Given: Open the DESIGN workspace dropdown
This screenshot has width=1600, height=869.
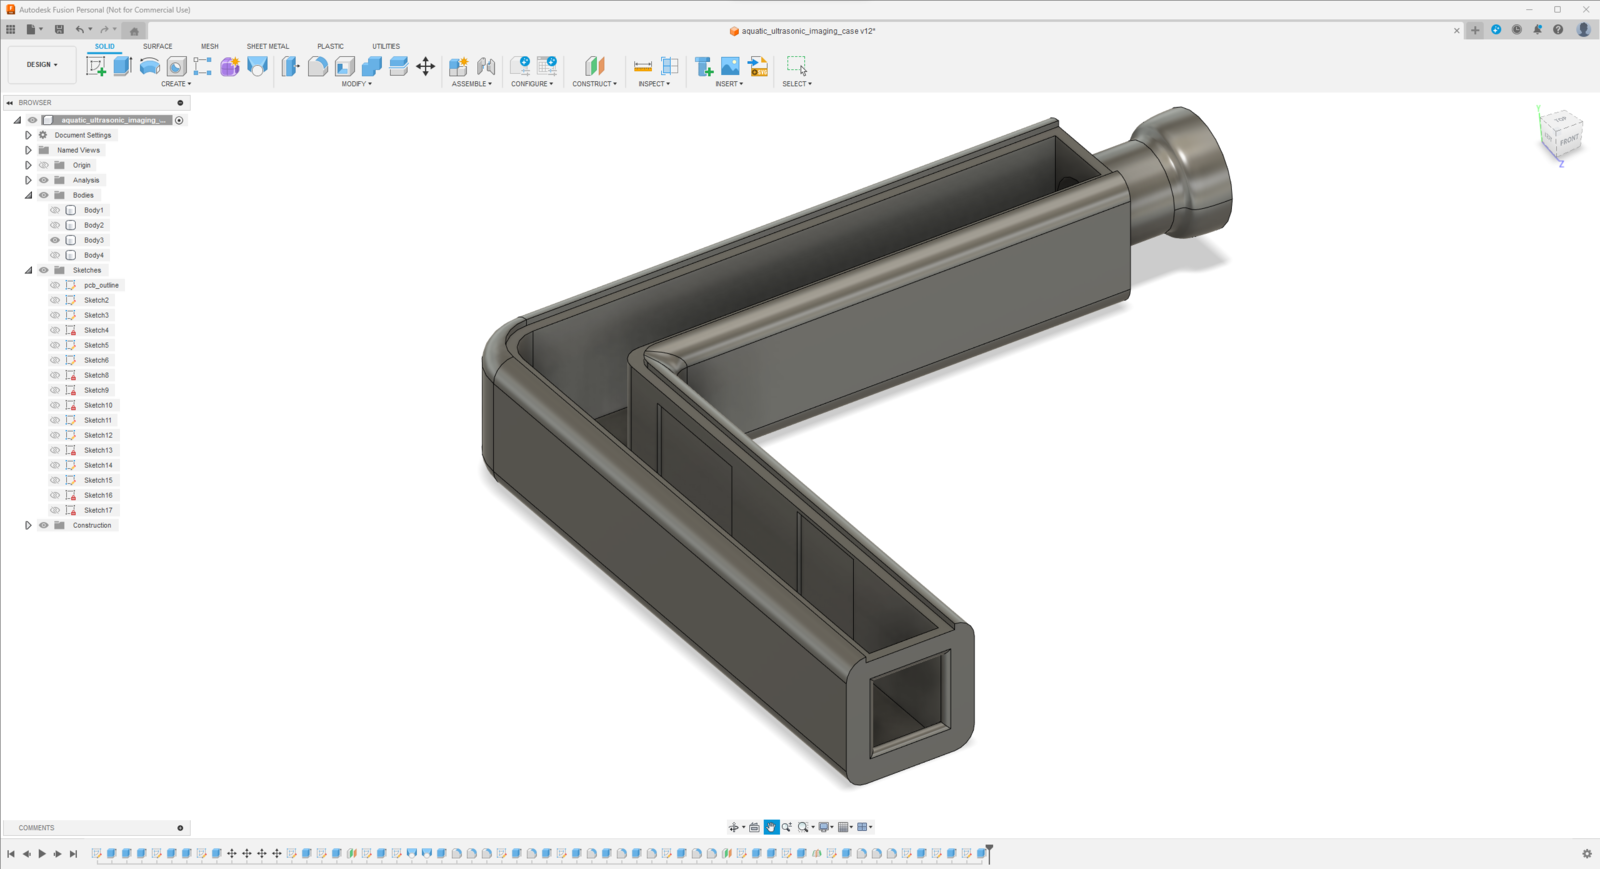Looking at the screenshot, I should pos(42,64).
